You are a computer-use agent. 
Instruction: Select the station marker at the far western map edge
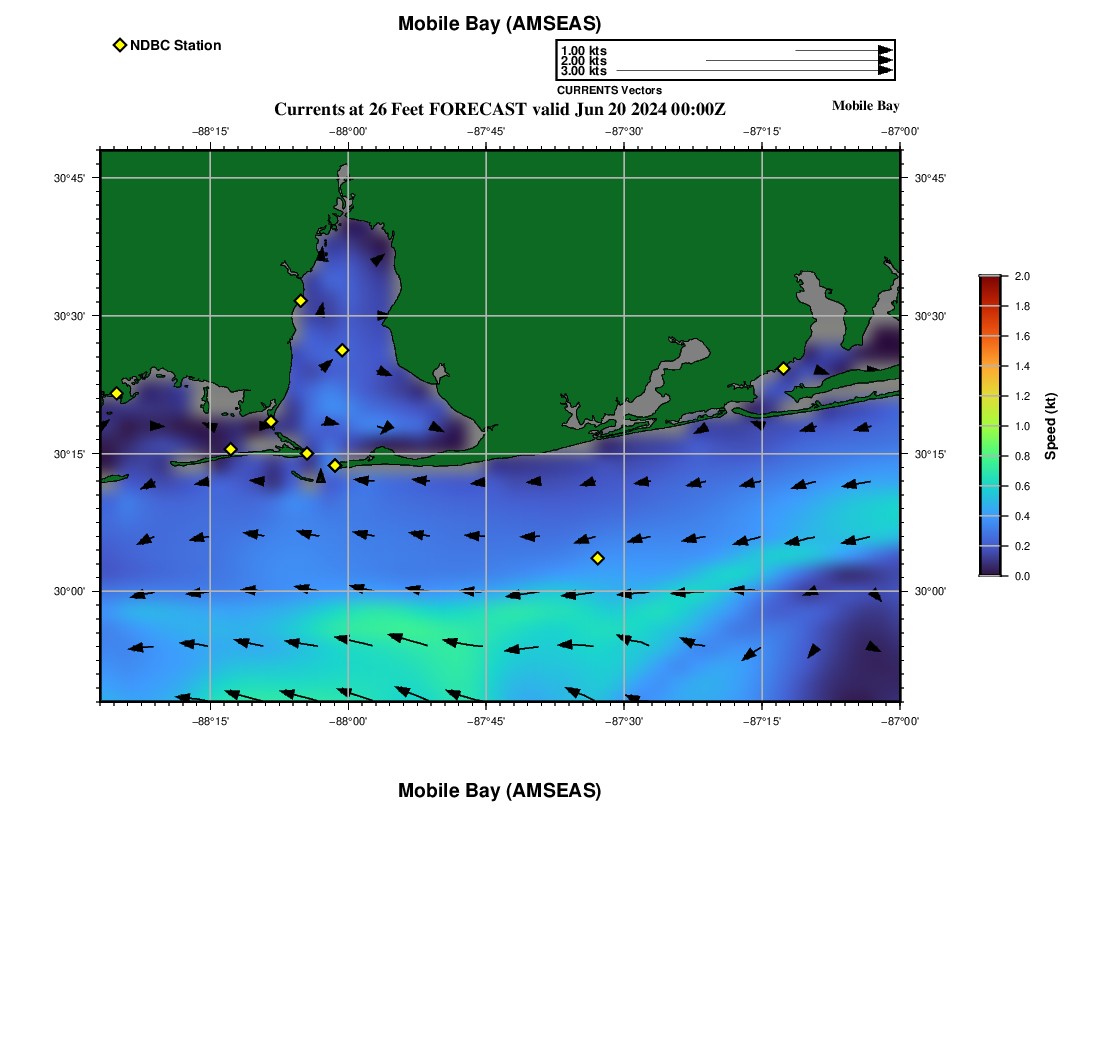tap(116, 393)
